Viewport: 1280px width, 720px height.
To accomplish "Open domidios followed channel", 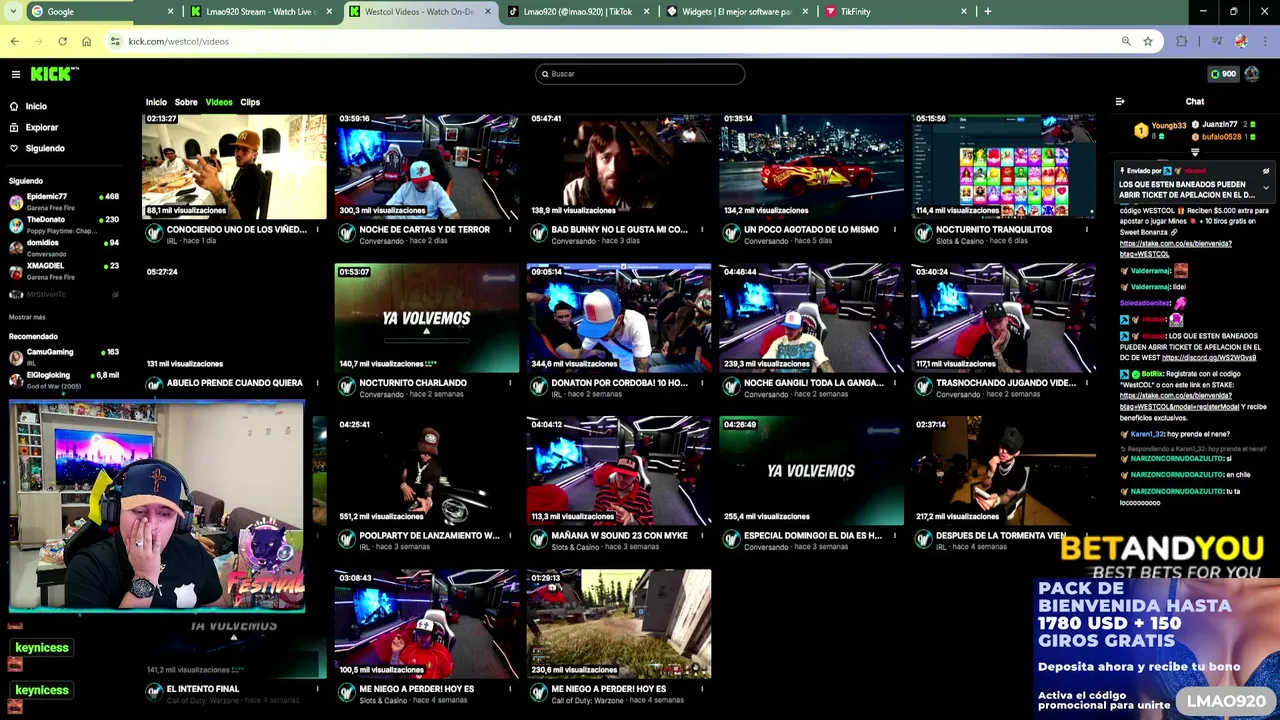I will point(62,248).
